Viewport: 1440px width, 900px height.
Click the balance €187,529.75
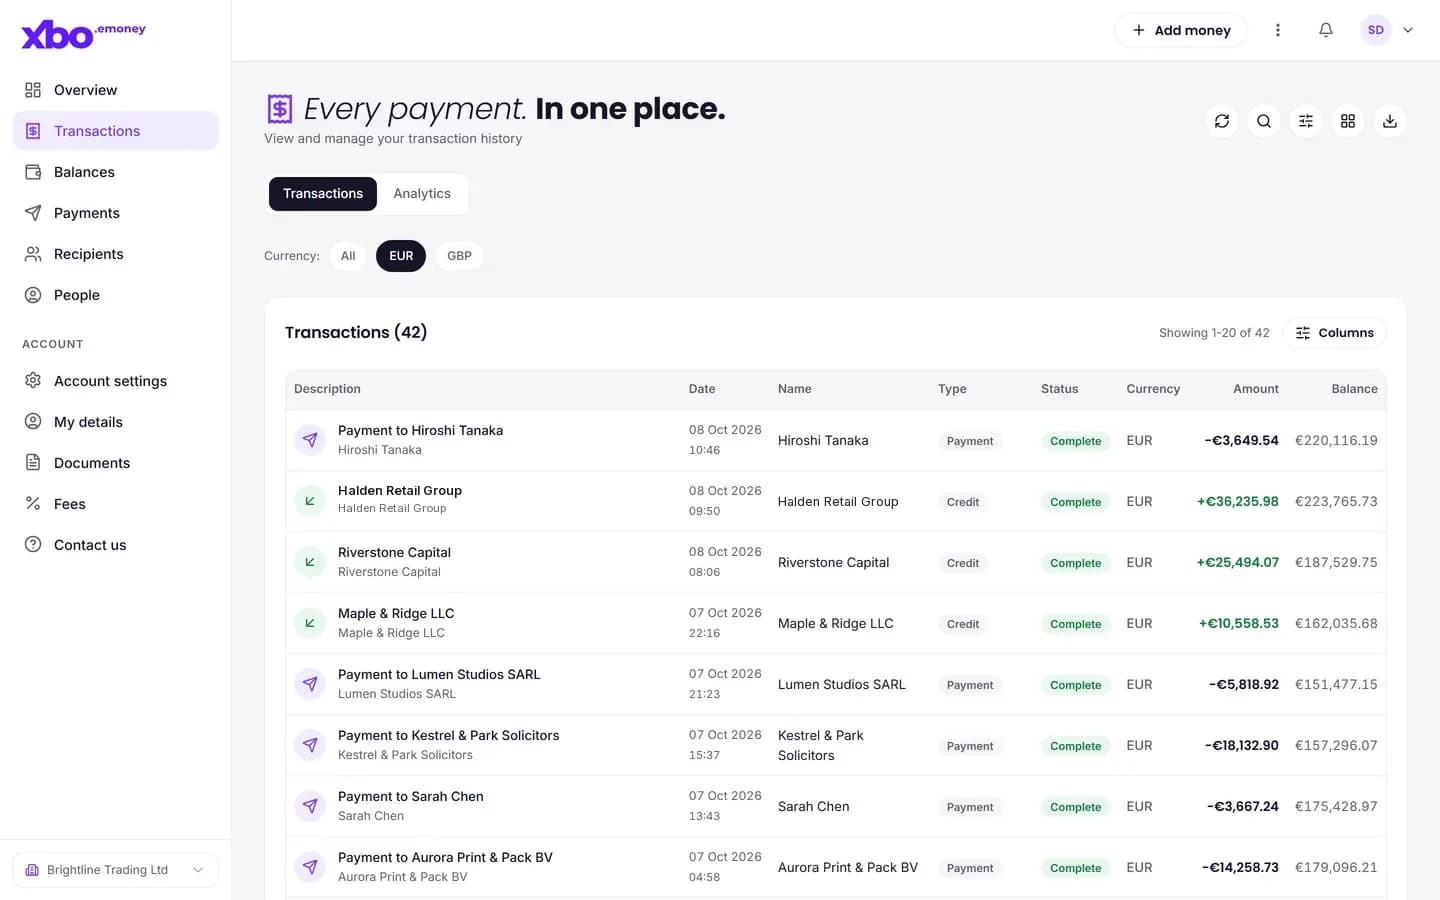pos(1336,563)
